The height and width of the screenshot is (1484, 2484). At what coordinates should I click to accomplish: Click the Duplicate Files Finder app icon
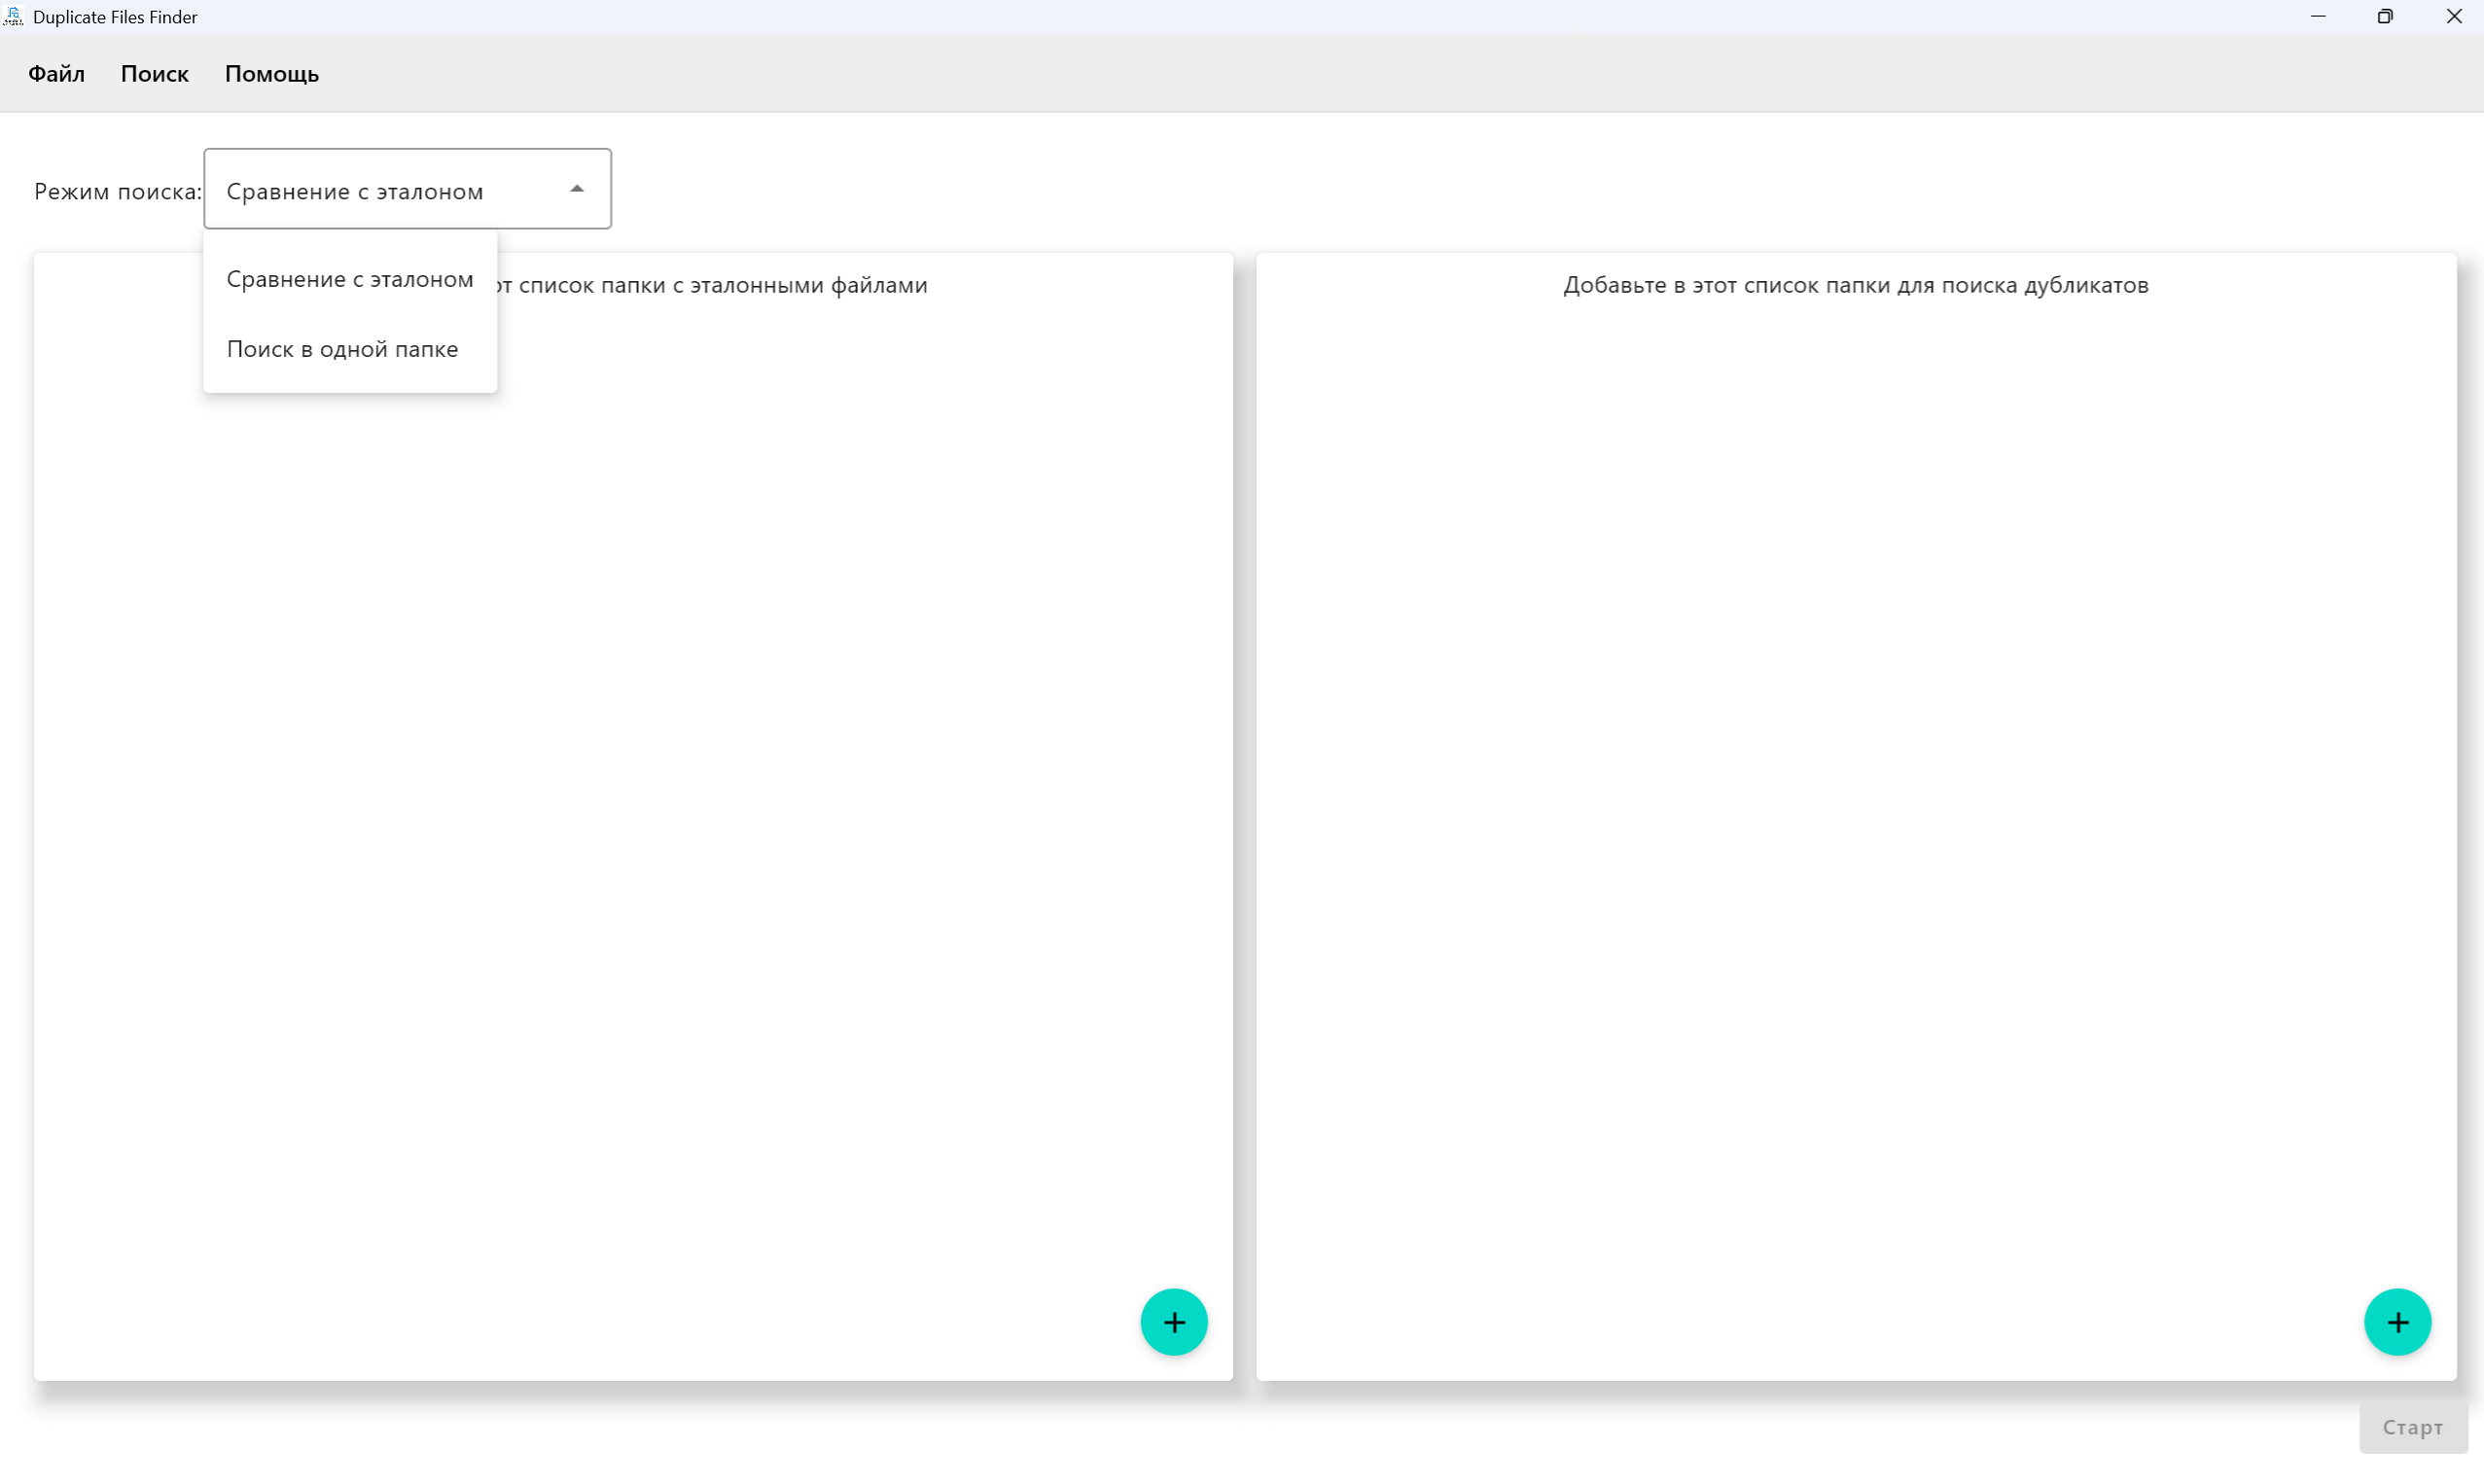pos(13,16)
